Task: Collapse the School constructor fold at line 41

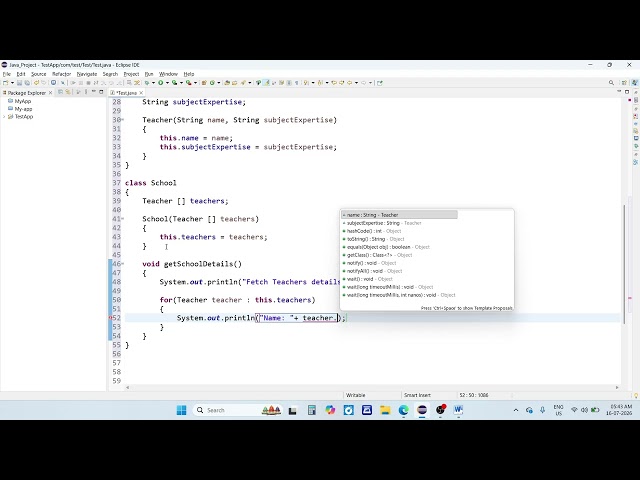Action: point(123,219)
